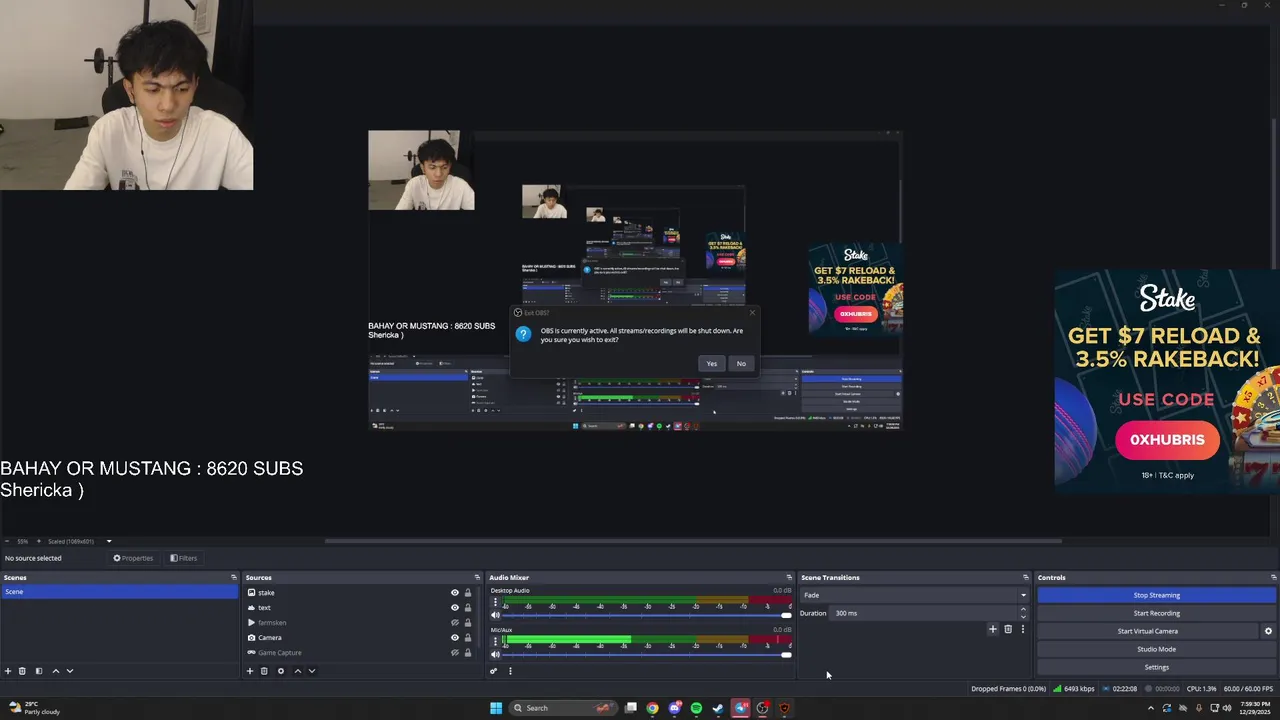Open scene filters icon in Scenes panel
This screenshot has width=1280, height=720.
pyautogui.click(x=39, y=671)
